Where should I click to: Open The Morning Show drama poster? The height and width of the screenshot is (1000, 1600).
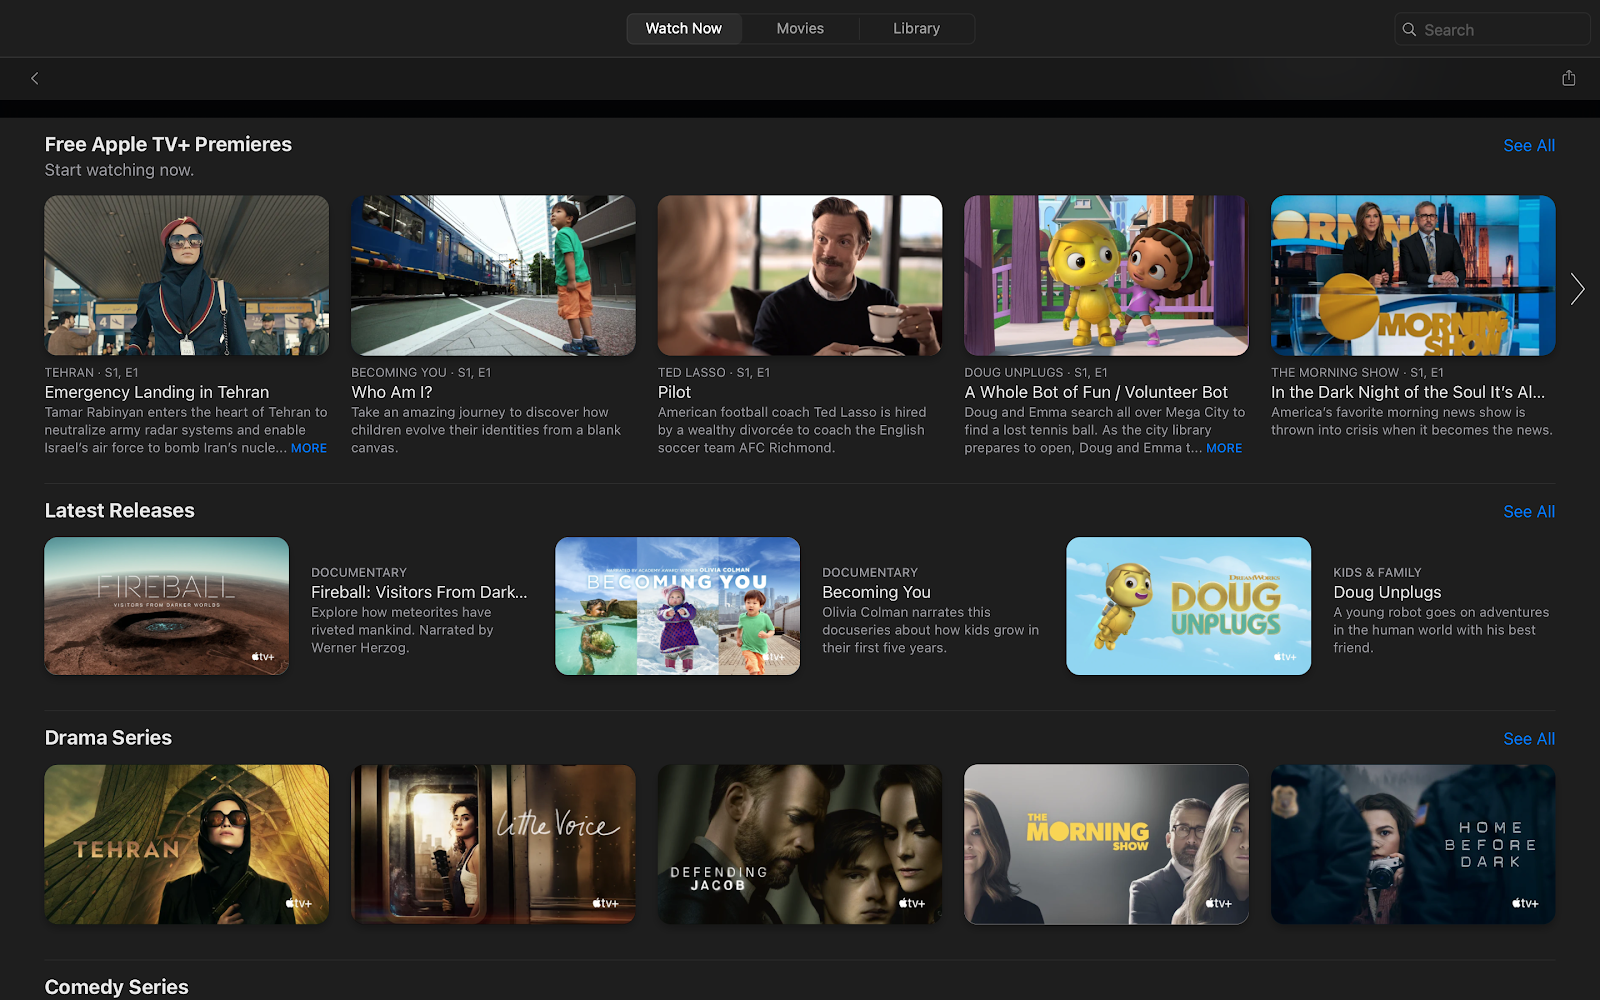click(x=1106, y=844)
